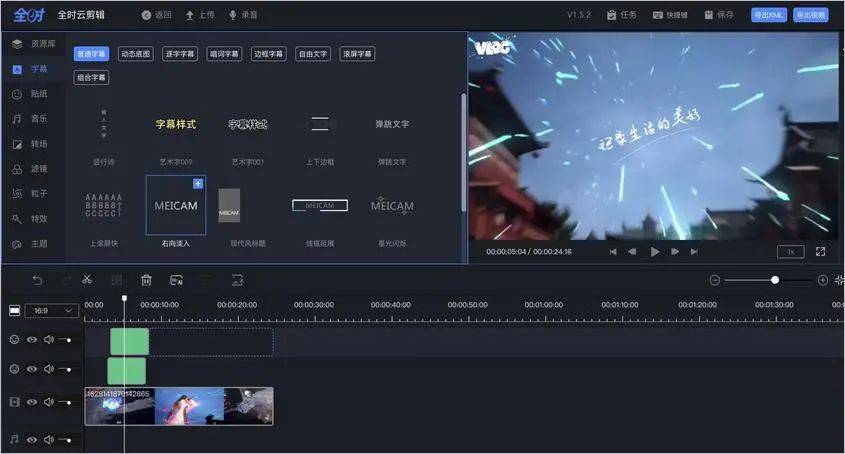Mute speaker on second sticker track
The image size is (845, 454).
click(x=49, y=369)
